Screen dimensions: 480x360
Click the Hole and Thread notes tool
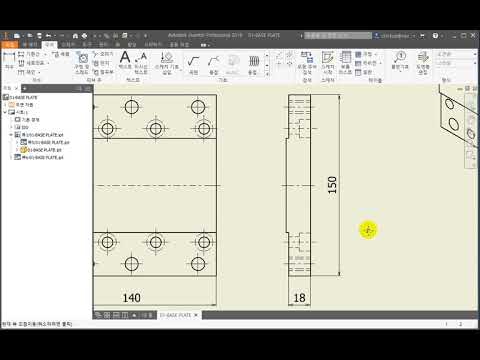tap(81, 63)
